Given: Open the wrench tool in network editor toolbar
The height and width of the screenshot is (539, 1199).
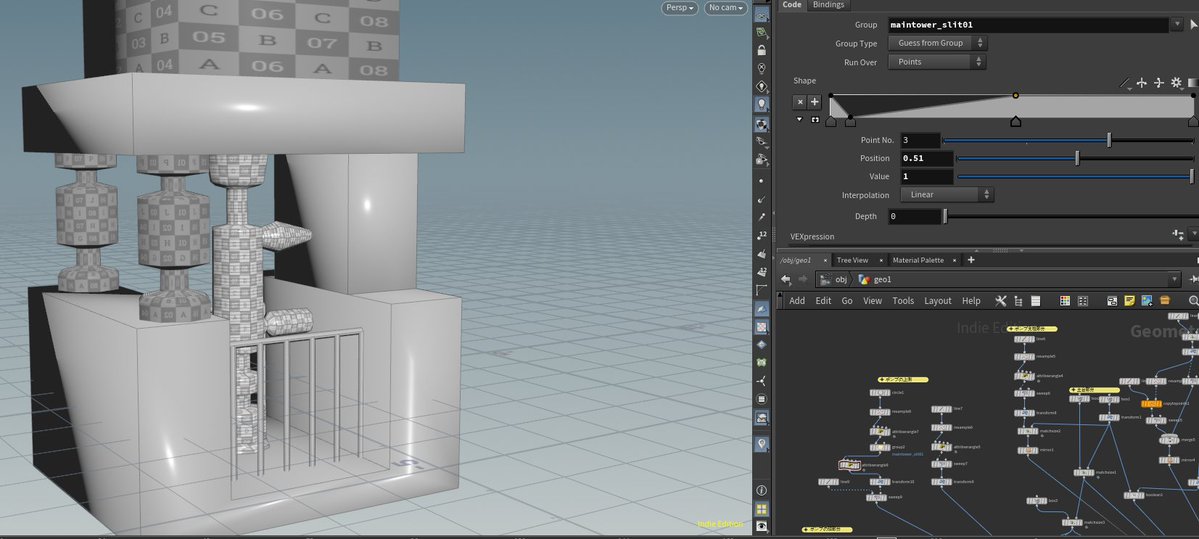Looking at the screenshot, I should (x=1000, y=301).
